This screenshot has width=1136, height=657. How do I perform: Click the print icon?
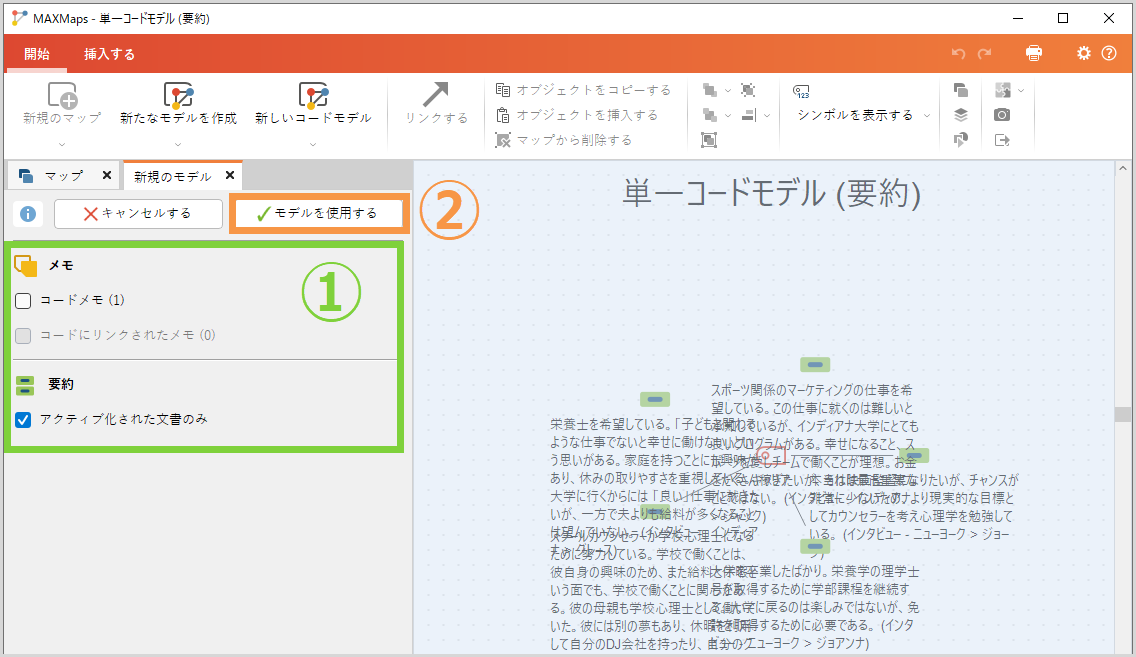(x=1034, y=53)
